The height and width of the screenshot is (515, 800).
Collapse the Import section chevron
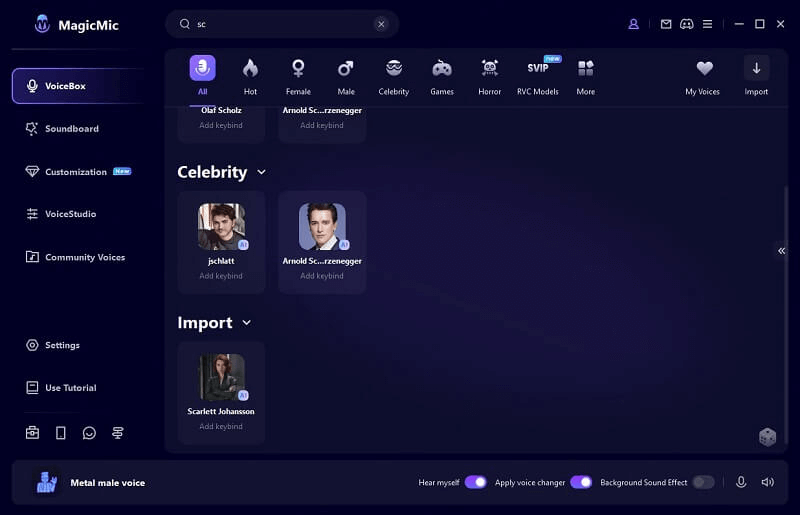247,323
